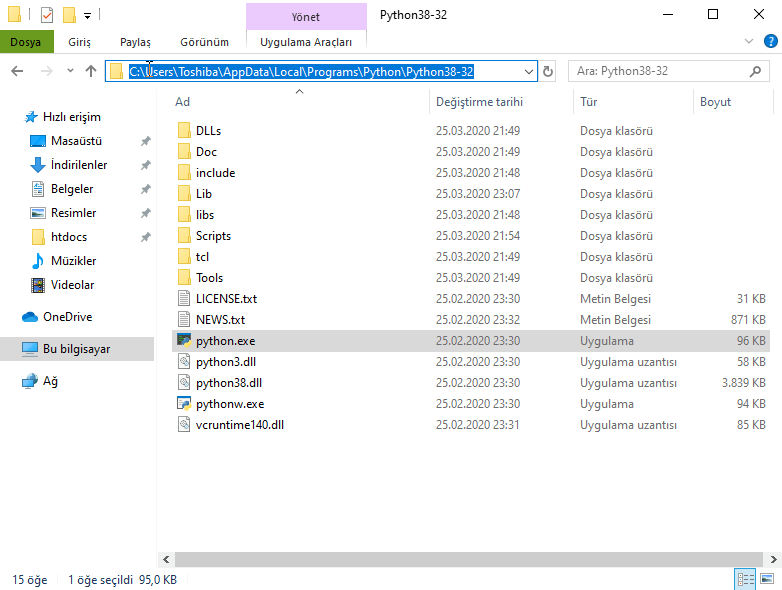Click the Back navigation arrow
The width and height of the screenshot is (782, 590).
(x=17, y=71)
